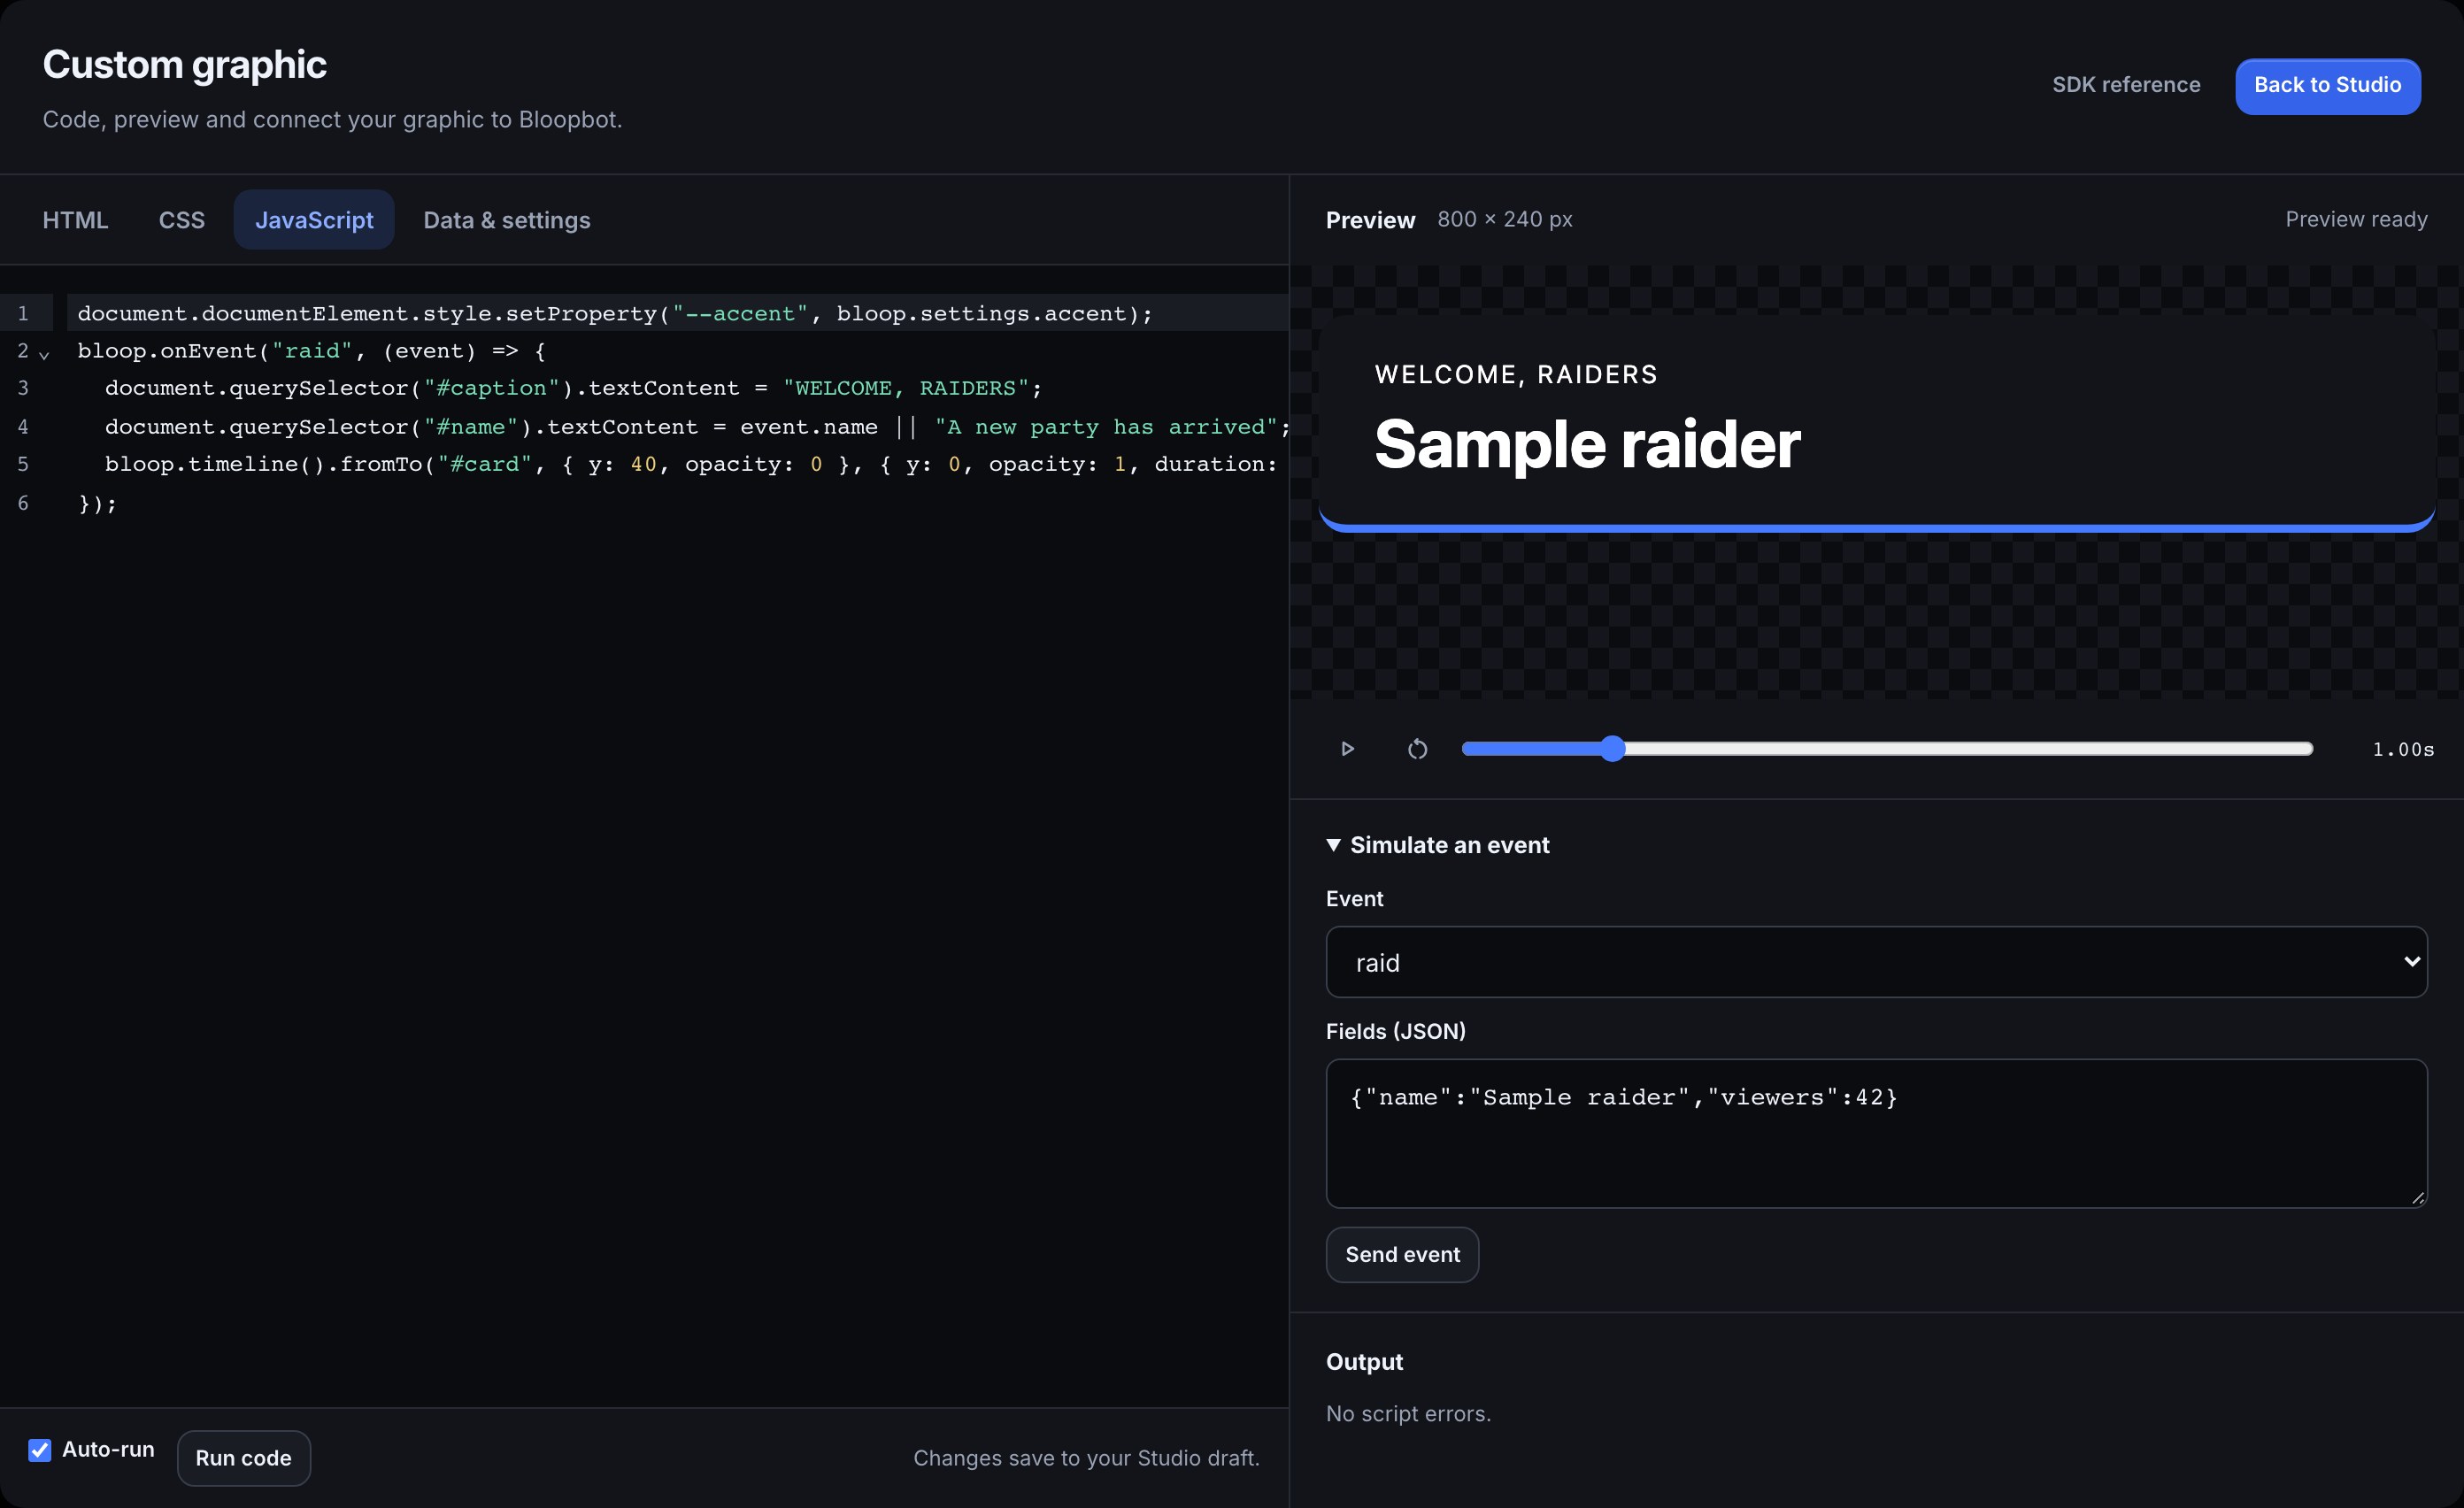Toggle the Auto-run checkbox
The width and height of the screenshot is (2464, 1508).
(40, 1450)
